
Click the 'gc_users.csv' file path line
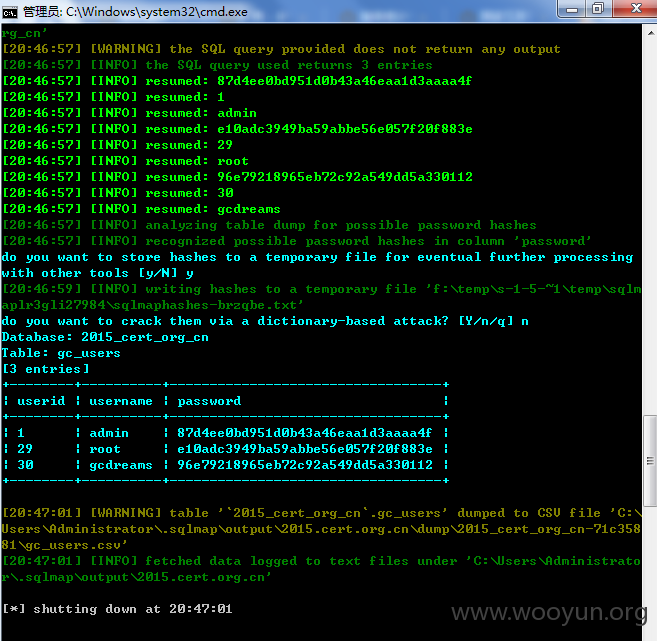click(64, 545)
